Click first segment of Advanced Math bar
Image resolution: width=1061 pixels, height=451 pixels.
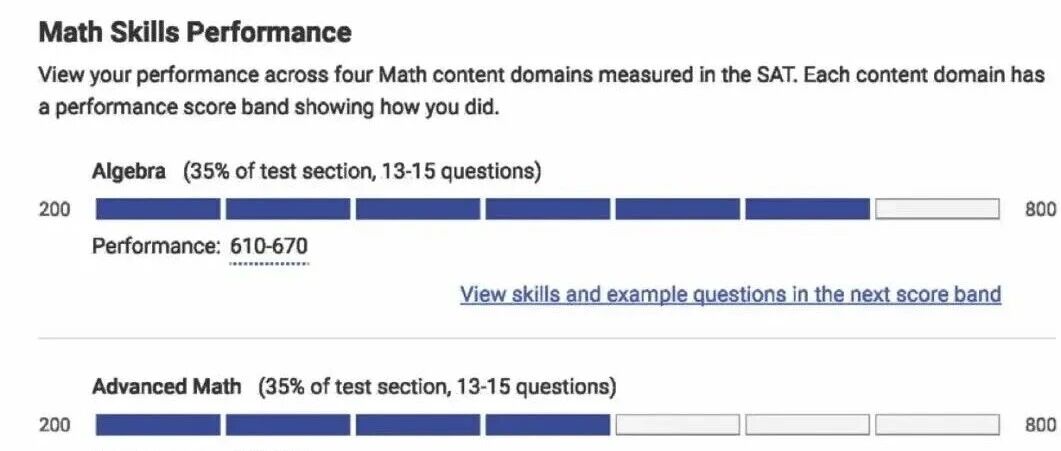click(x=158, y=425)
